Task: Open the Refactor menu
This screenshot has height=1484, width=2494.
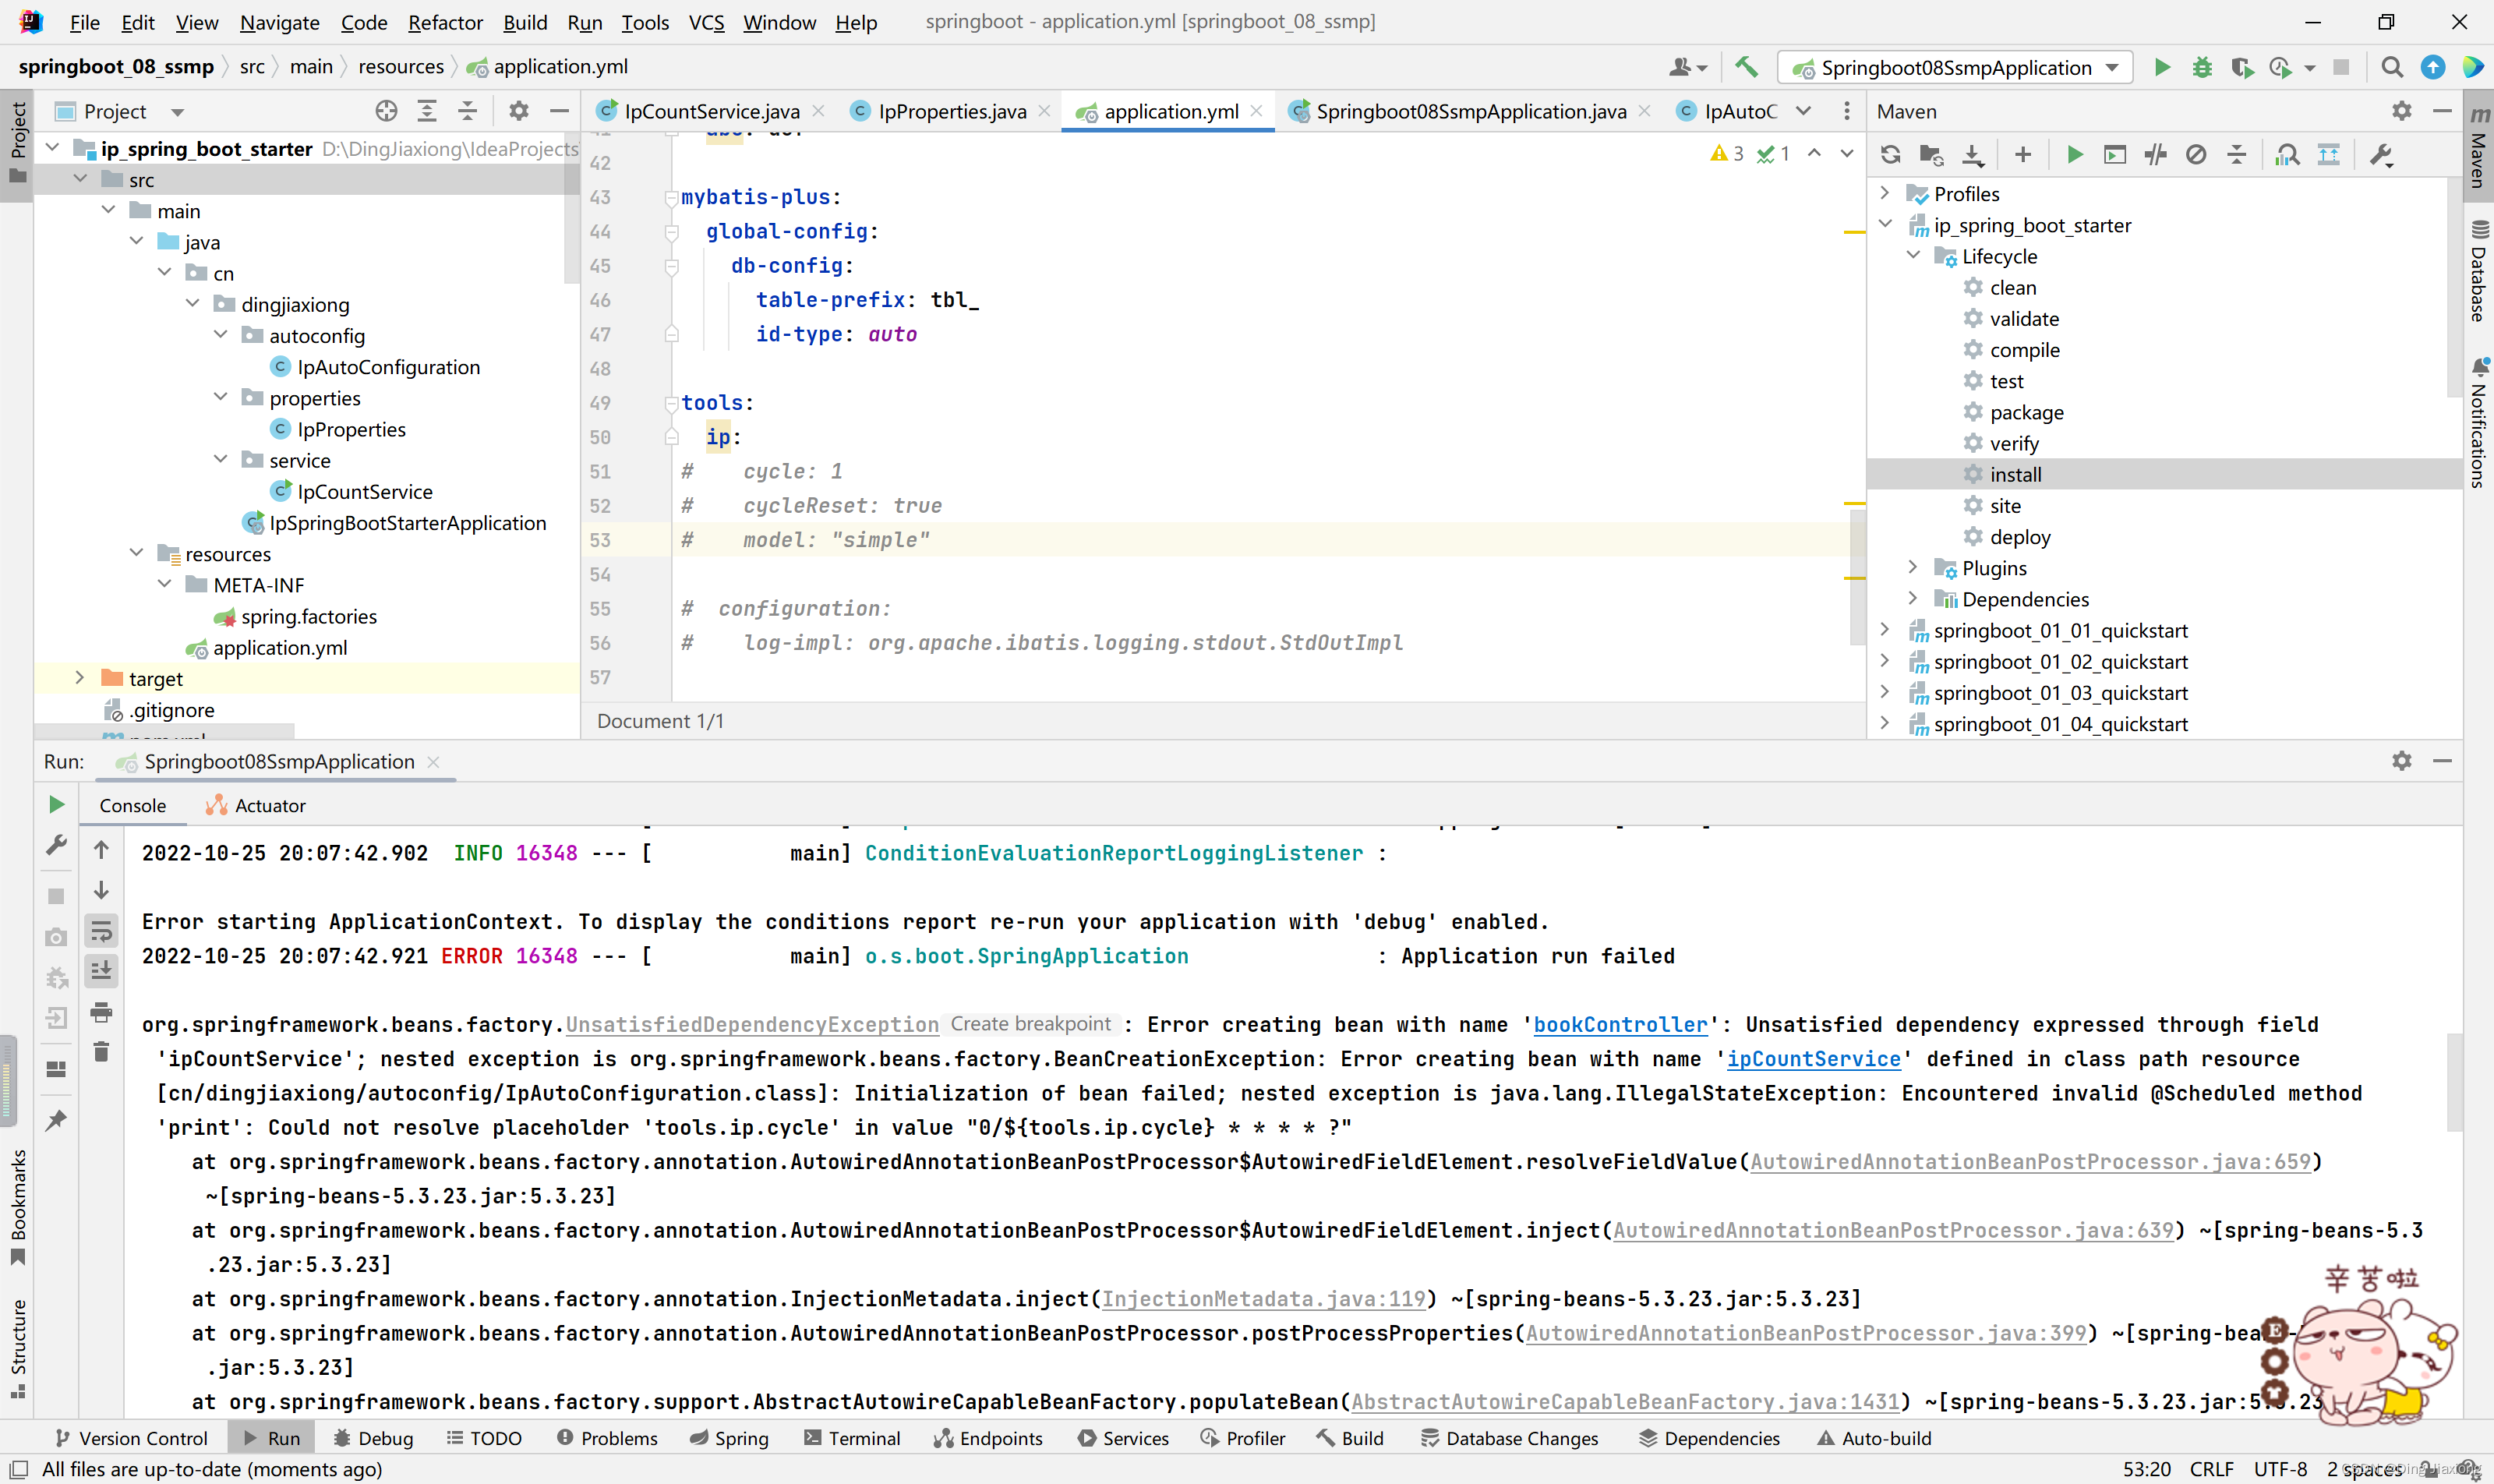Action: point(445,22)
